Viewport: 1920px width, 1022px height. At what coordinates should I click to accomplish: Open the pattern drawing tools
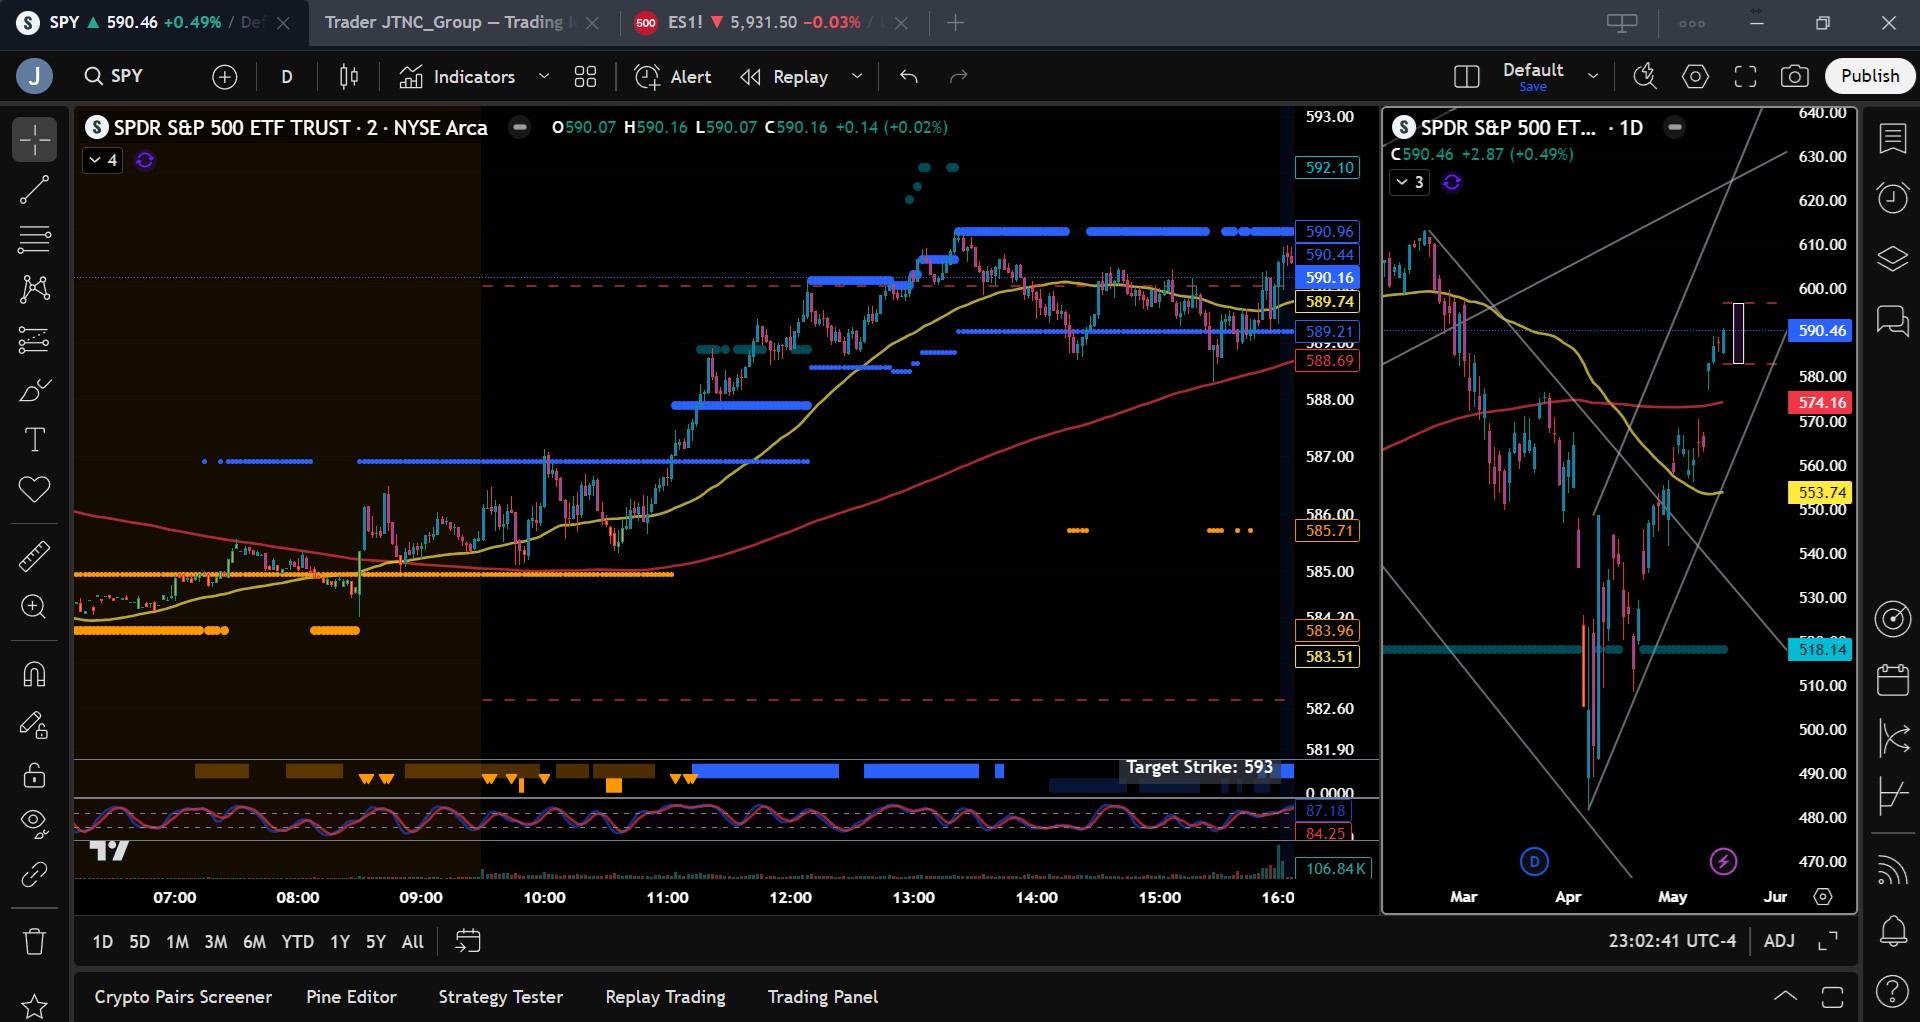coord(34,290)
